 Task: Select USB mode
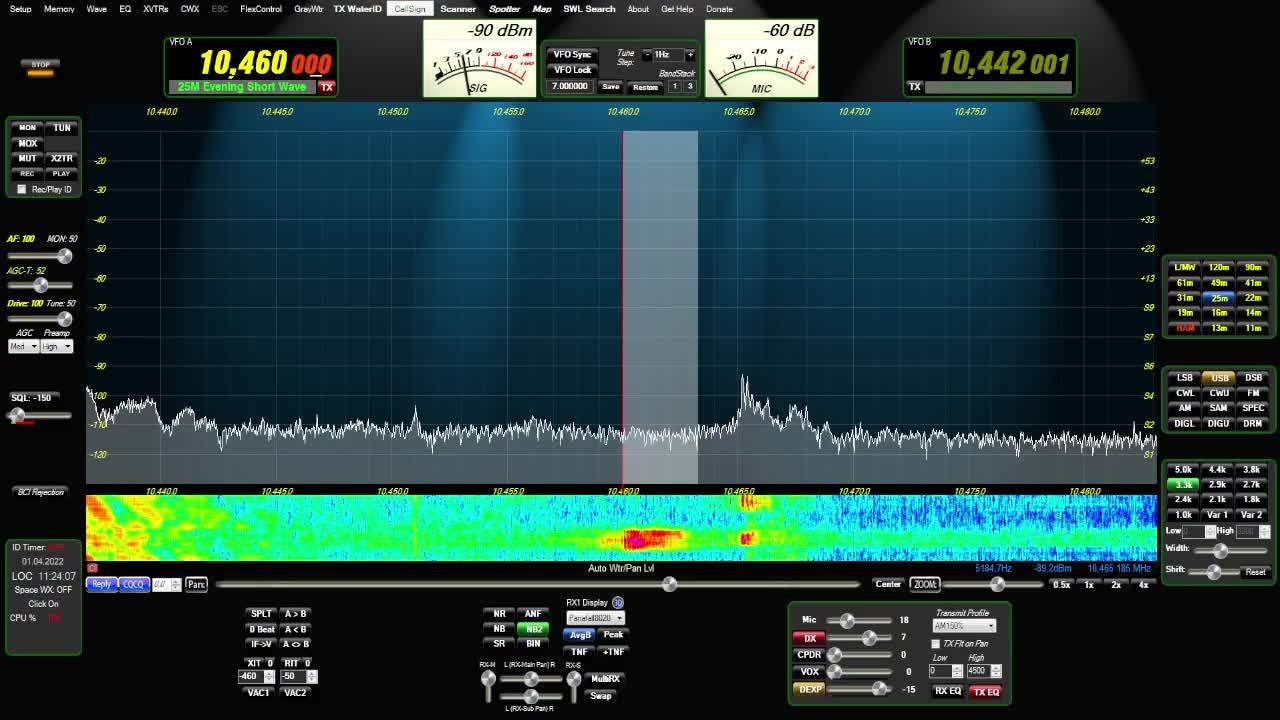1219,378
